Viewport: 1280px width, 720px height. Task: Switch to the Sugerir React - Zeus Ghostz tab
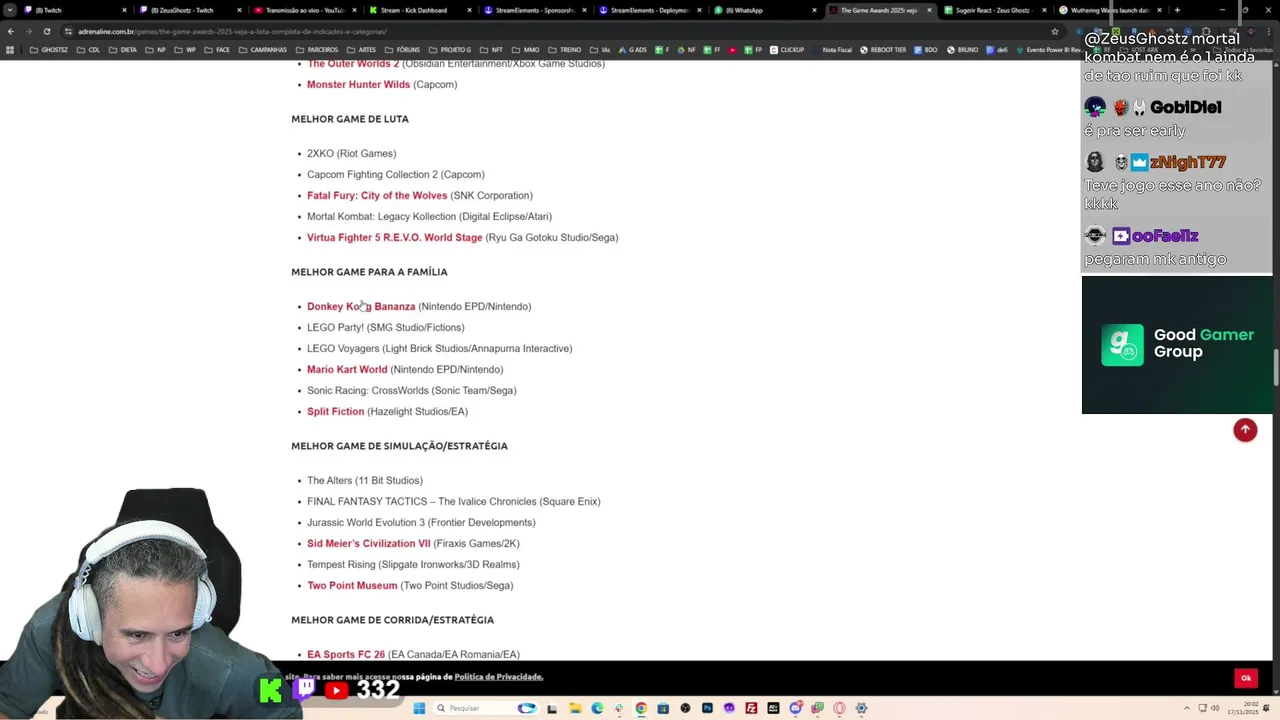(x=995, y=10)
